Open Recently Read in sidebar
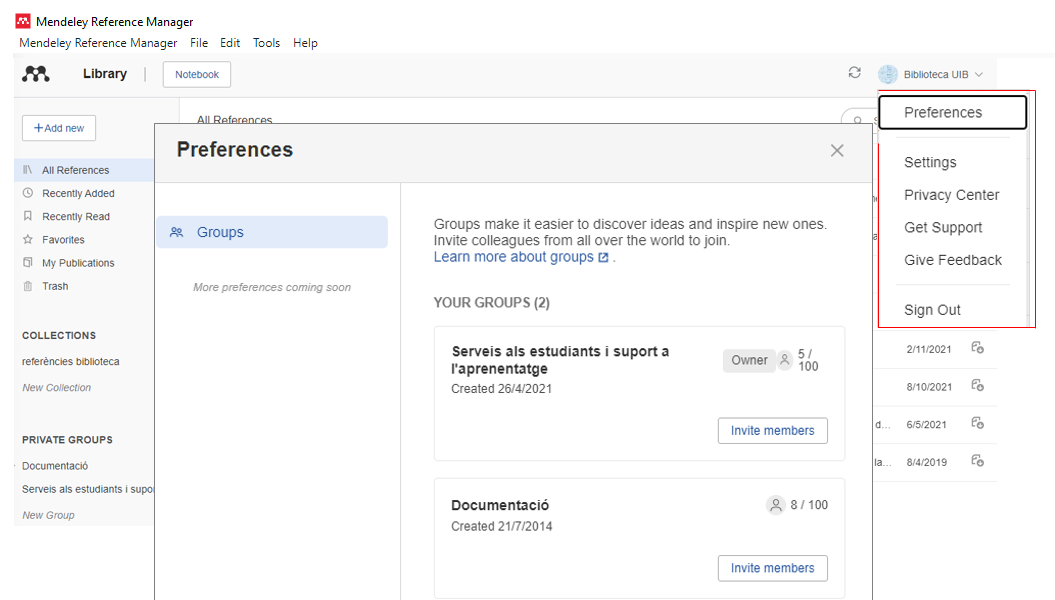 point(75,217)
